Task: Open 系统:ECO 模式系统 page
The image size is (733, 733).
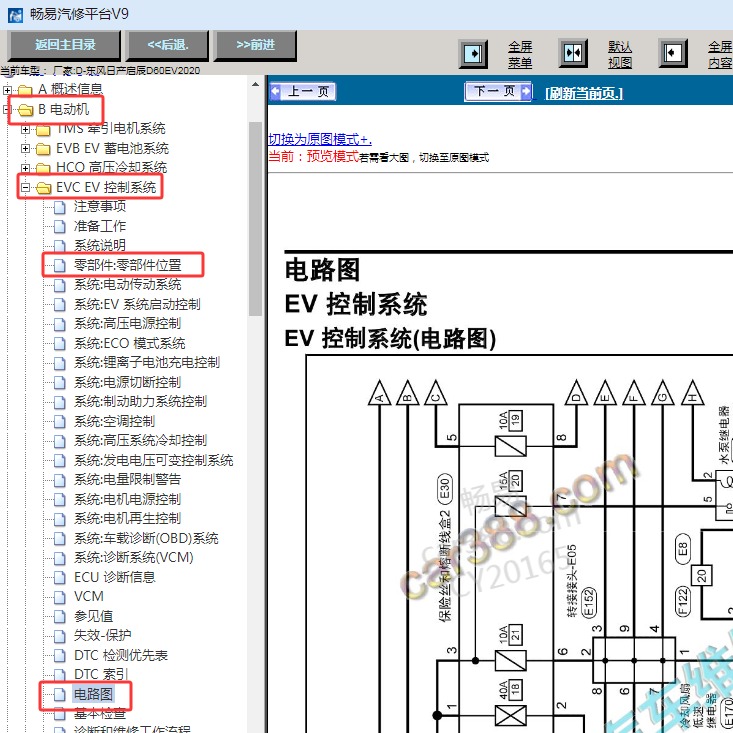Action: [129, 344]
